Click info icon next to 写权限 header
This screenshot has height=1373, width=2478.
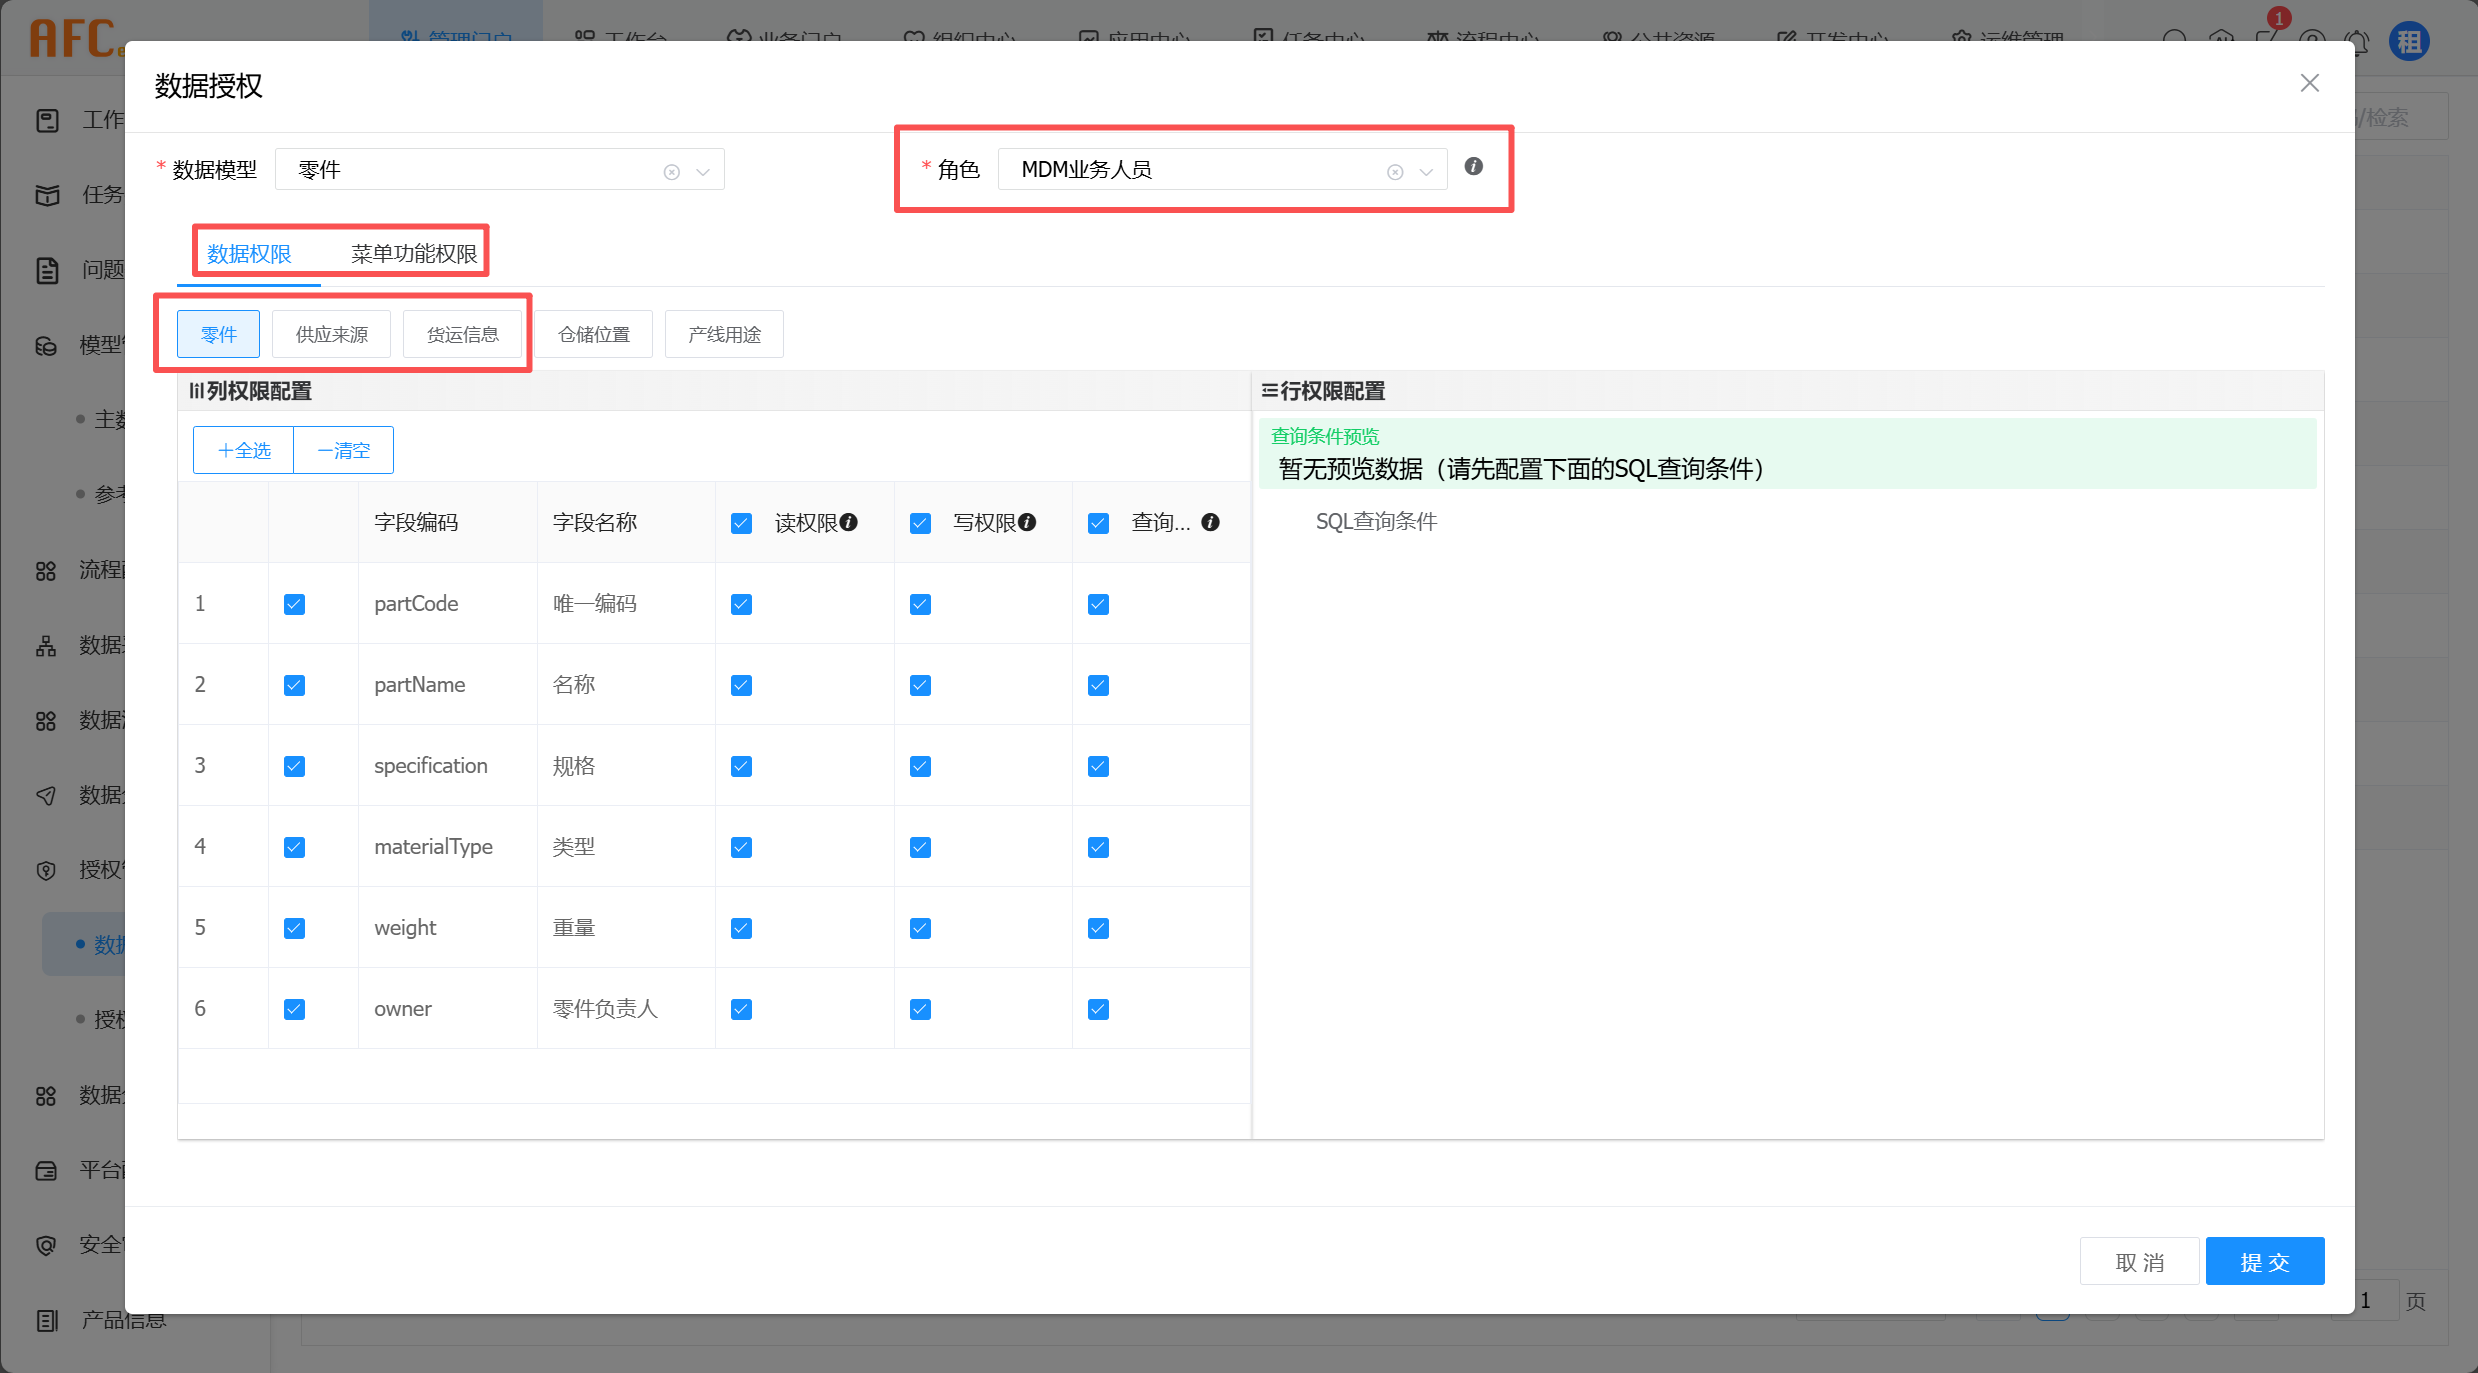1027,522
